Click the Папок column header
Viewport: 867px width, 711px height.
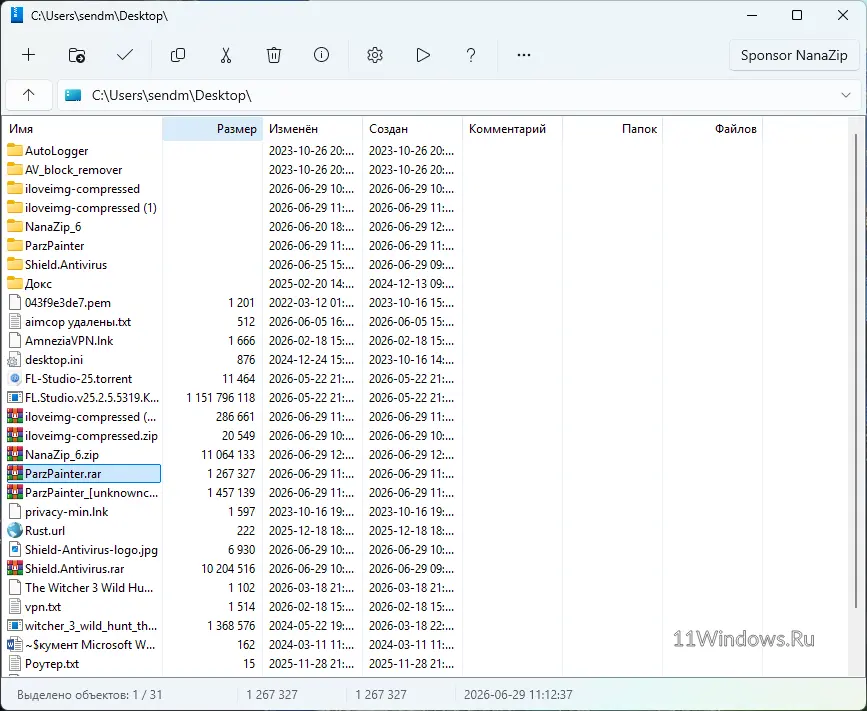[x=613, y=129]
